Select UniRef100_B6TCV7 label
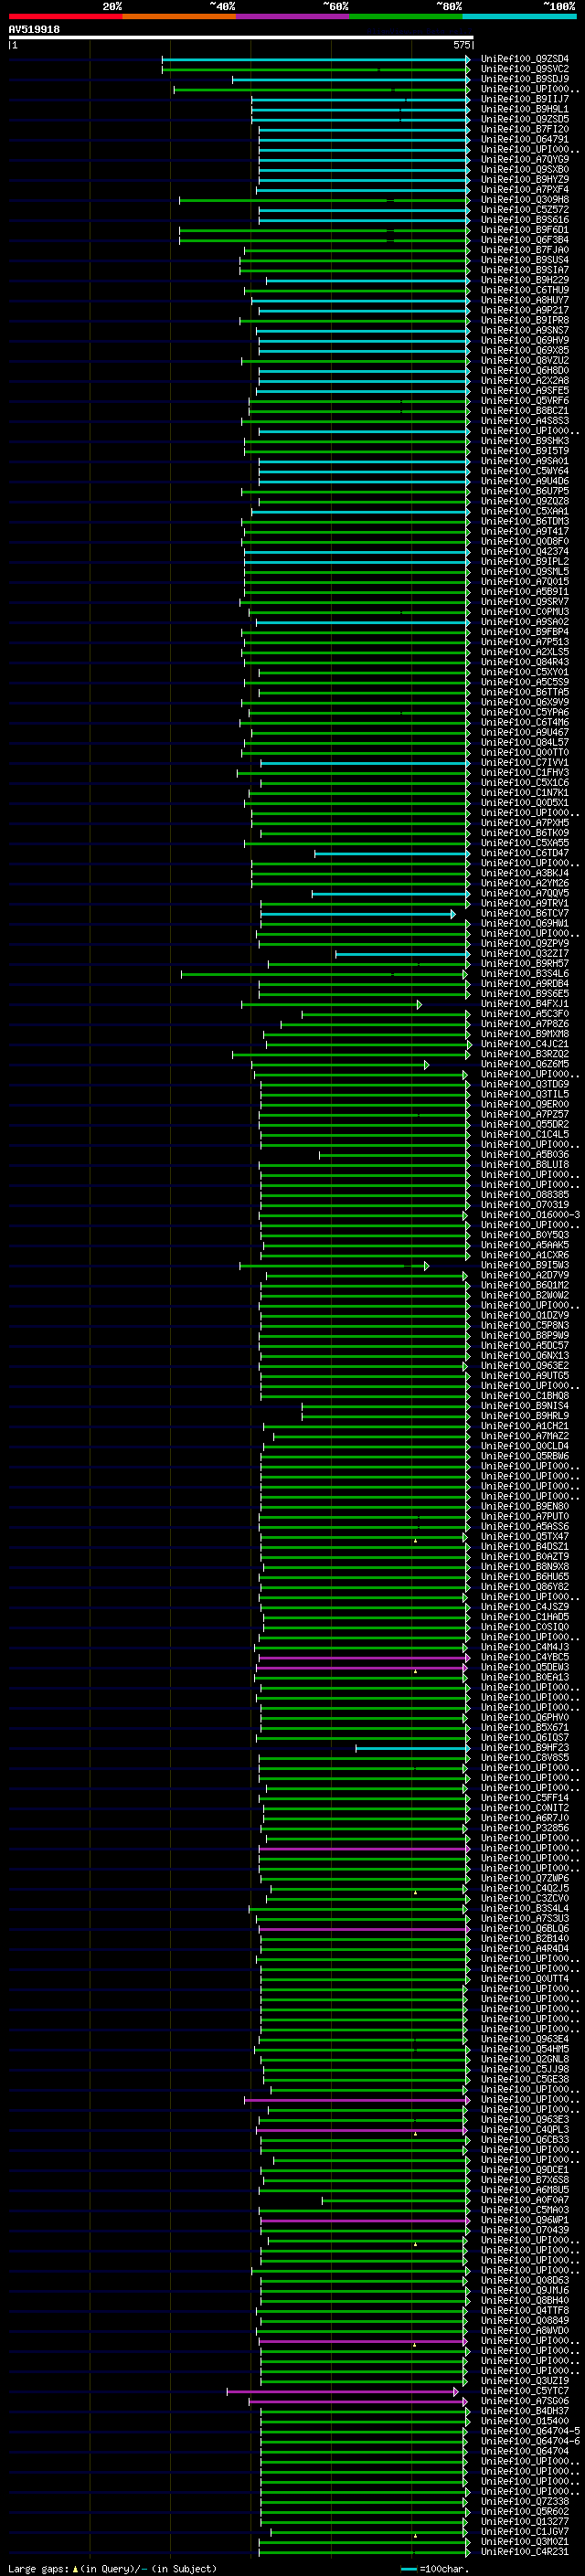The width and height of the screenshot is (585, 2576). [524, 913]
